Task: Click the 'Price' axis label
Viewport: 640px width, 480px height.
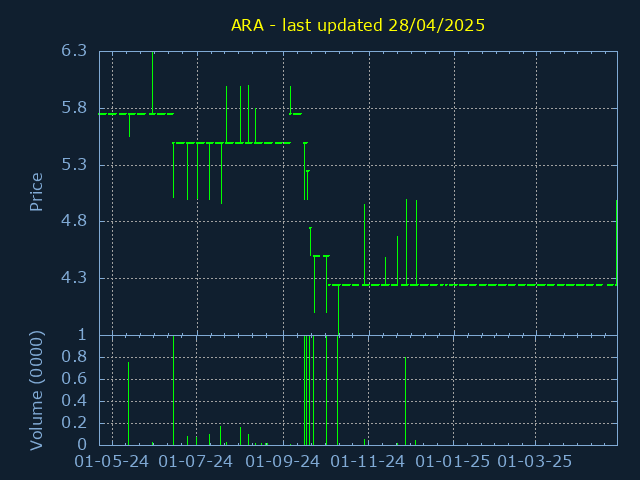Action: coord(36,192)
